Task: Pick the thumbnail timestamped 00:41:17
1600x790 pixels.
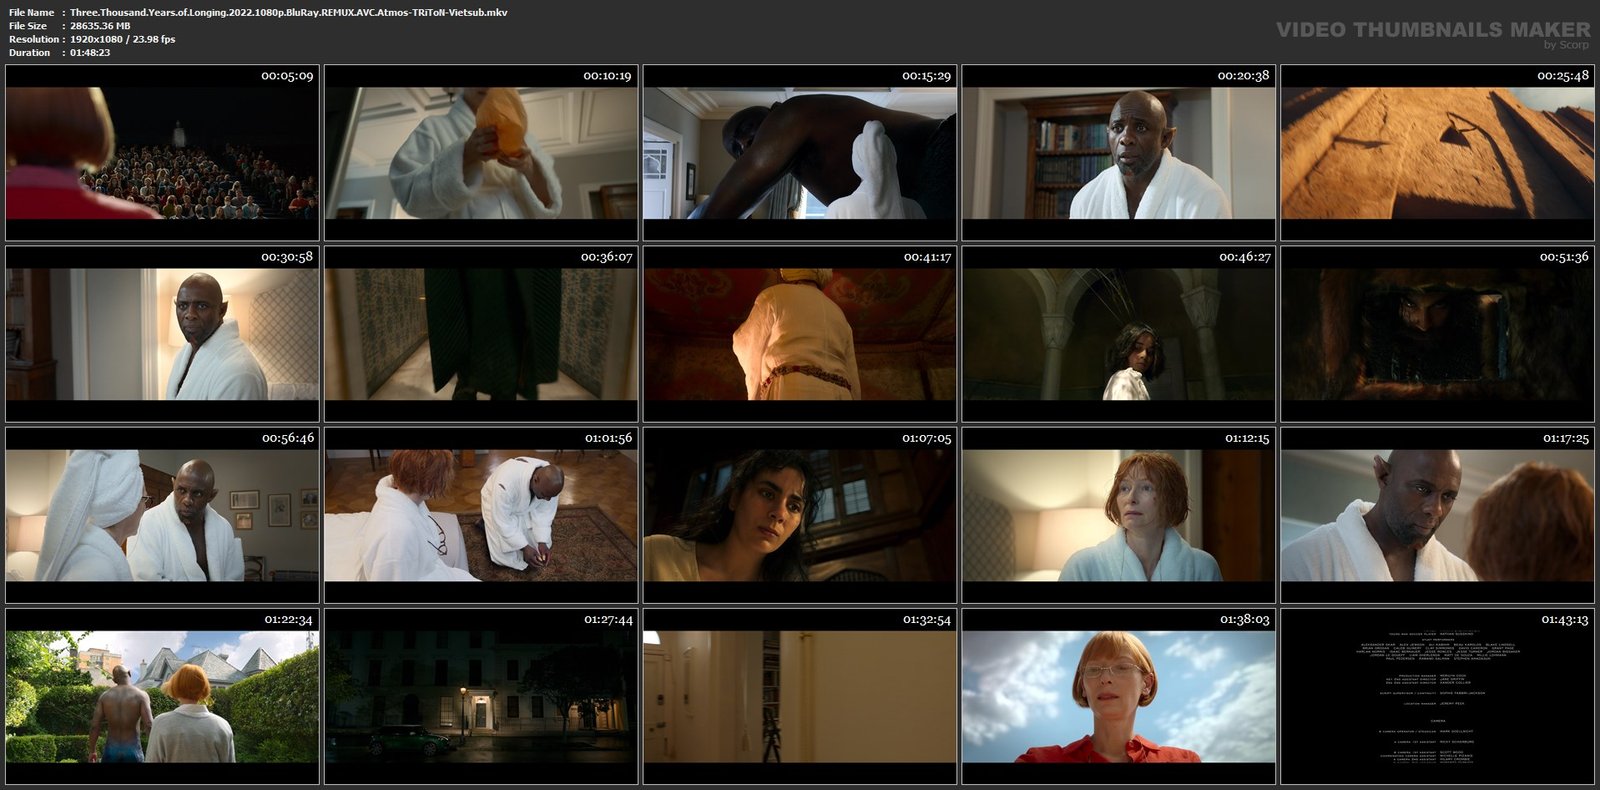Action: [800, 334]
